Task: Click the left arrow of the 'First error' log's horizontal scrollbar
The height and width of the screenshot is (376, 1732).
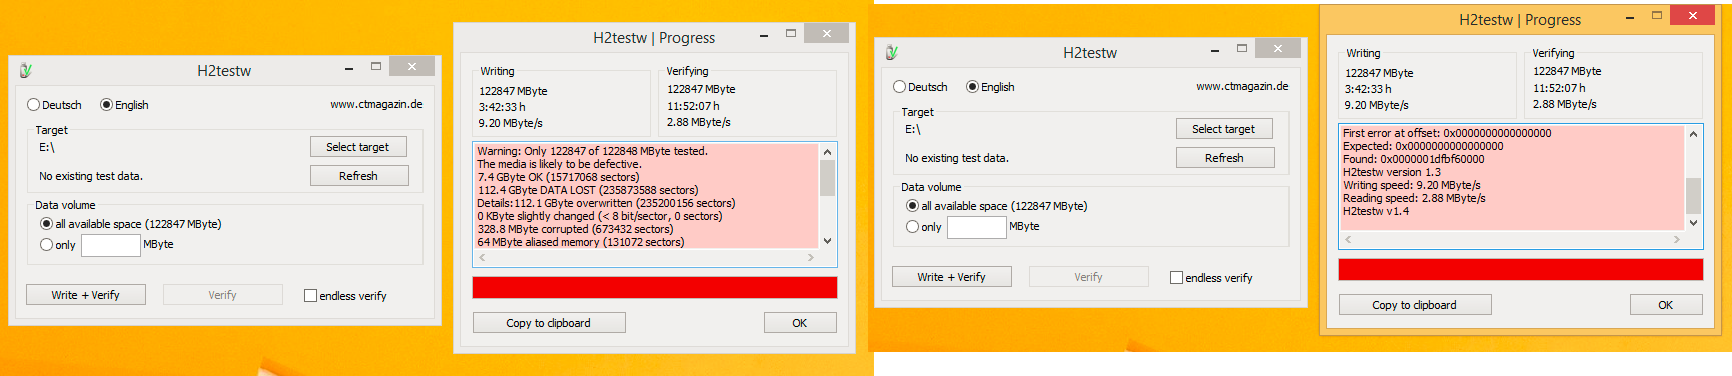Action: (1347, 239)
